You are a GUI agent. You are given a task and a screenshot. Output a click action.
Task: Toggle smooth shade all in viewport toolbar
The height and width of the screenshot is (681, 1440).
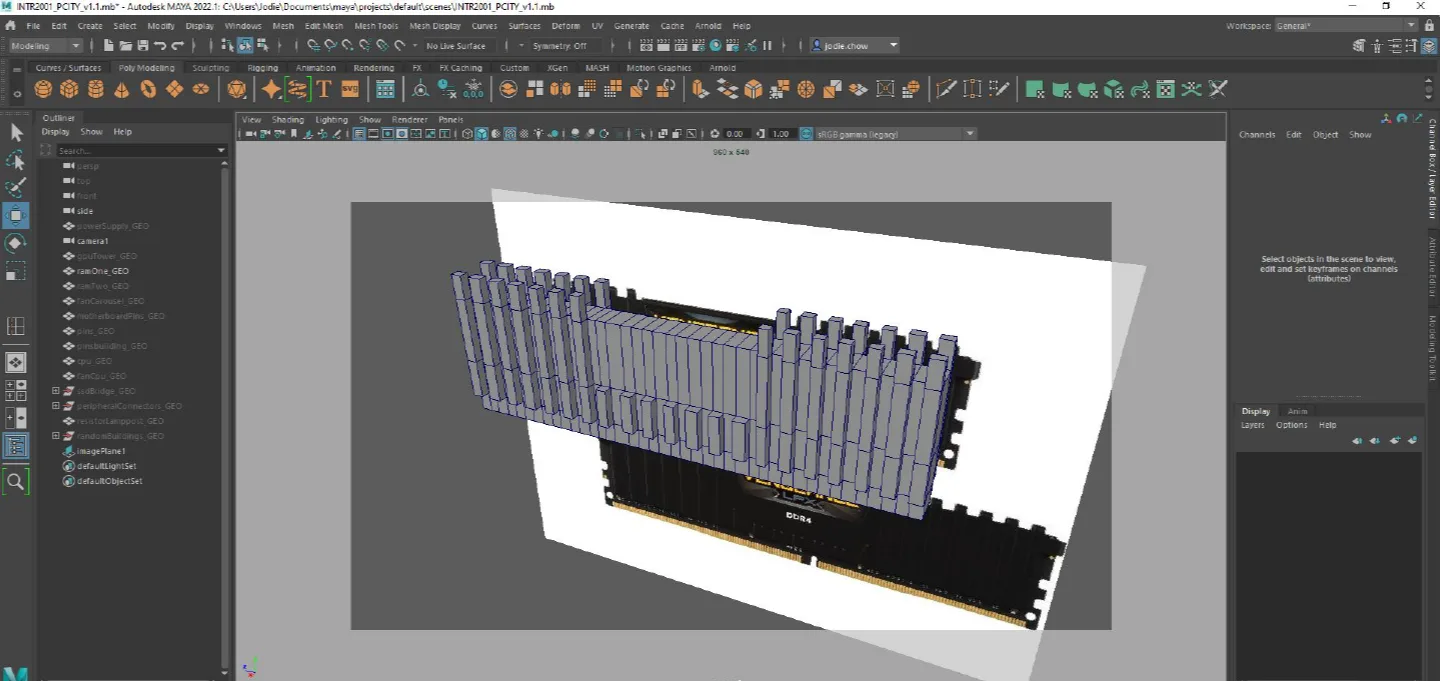[481, 133]
